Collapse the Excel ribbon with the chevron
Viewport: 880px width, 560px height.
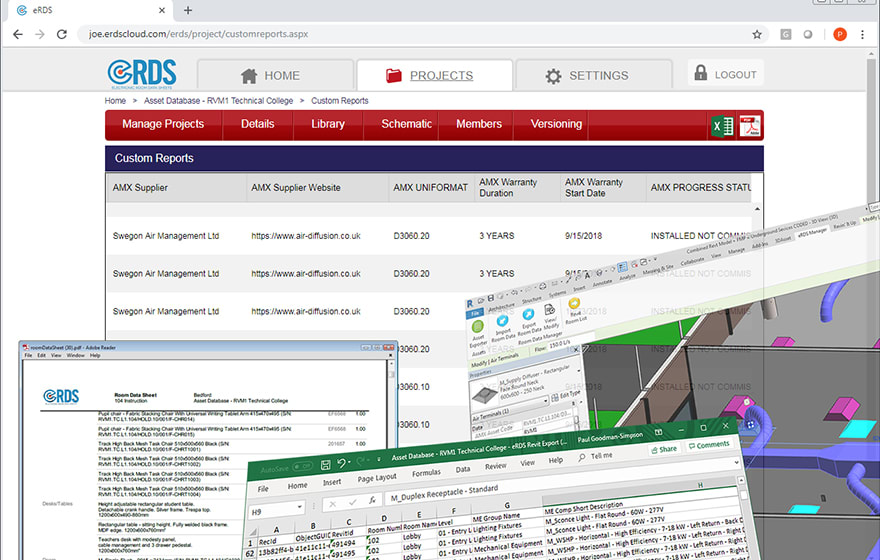(736, 462)
